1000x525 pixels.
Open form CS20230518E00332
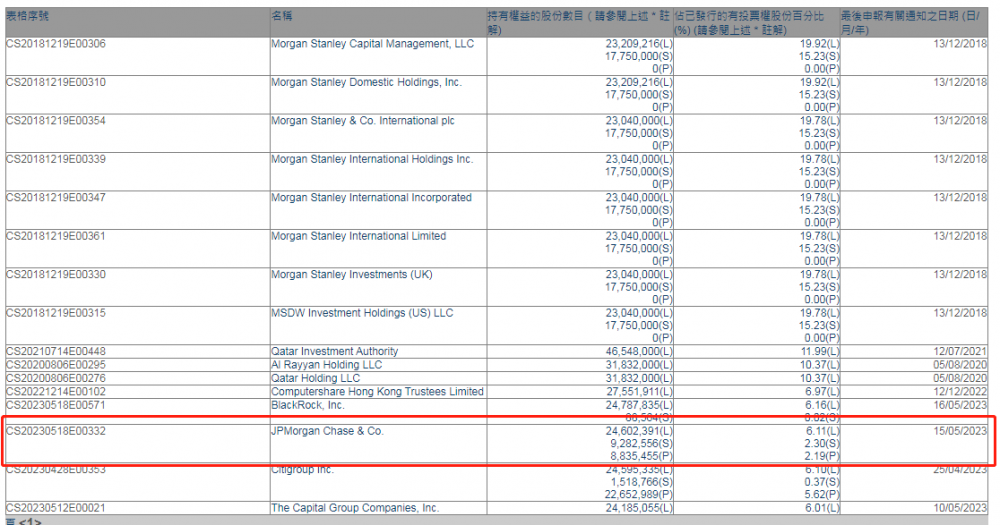[56, 431]
